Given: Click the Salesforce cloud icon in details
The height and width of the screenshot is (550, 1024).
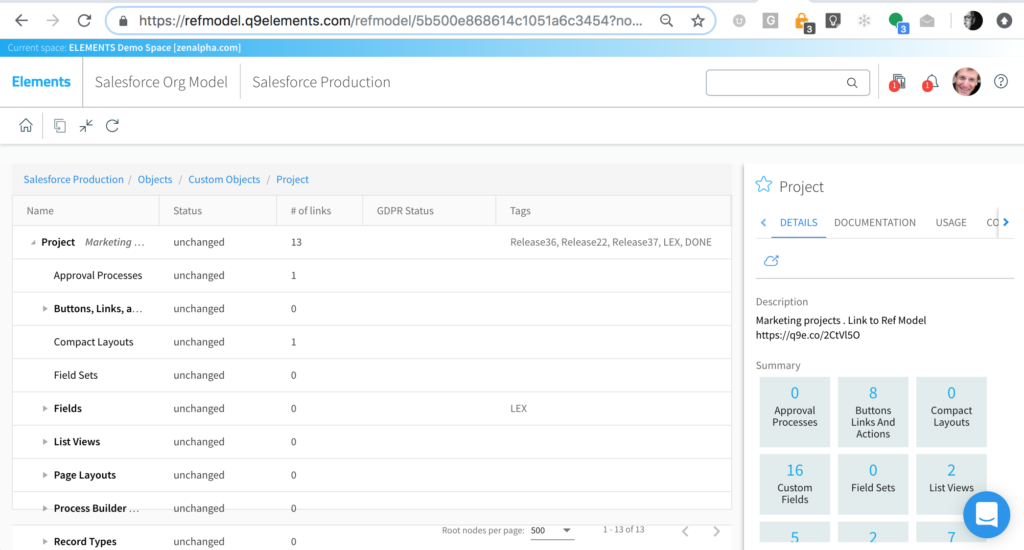Looking at the screenshot, I should [771, 260].
